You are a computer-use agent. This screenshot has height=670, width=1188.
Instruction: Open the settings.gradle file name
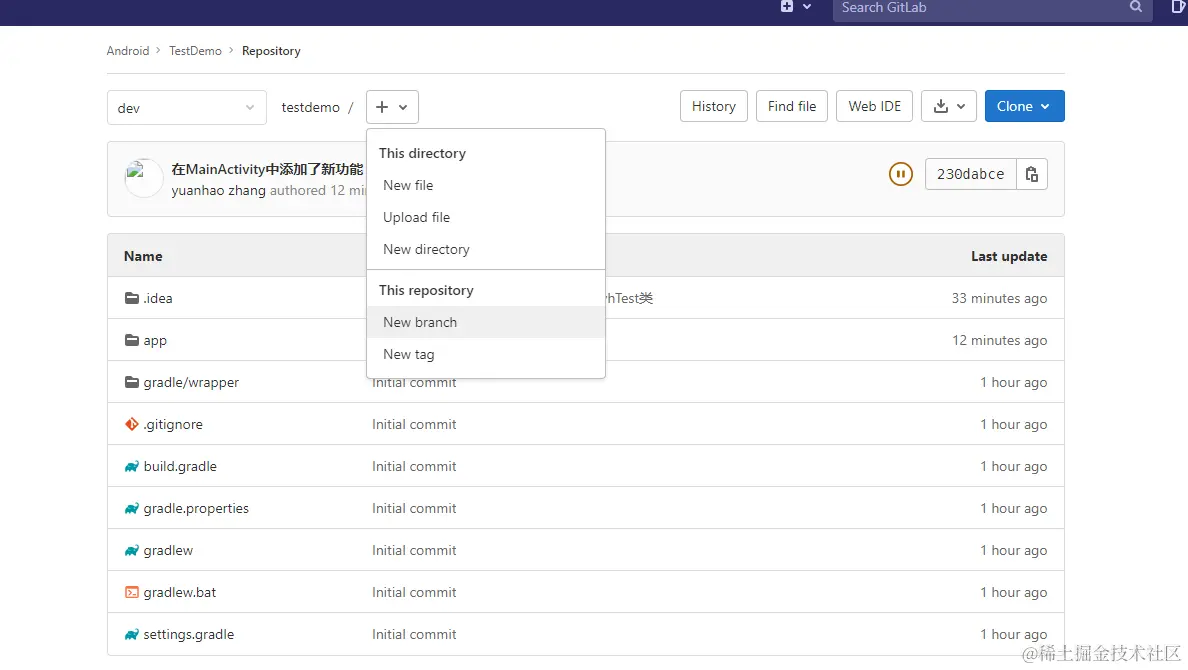pyautogui.click(x=189, y=634)
